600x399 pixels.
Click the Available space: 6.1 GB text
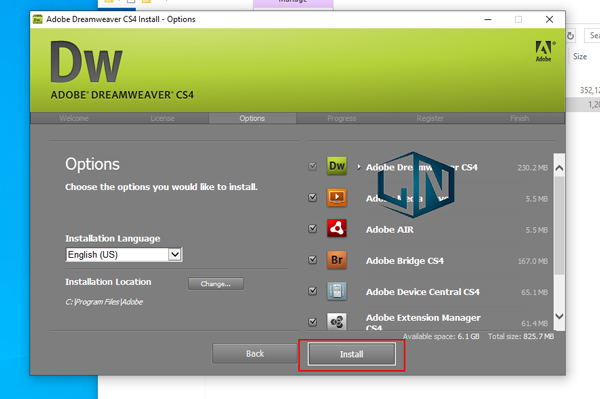441,337
